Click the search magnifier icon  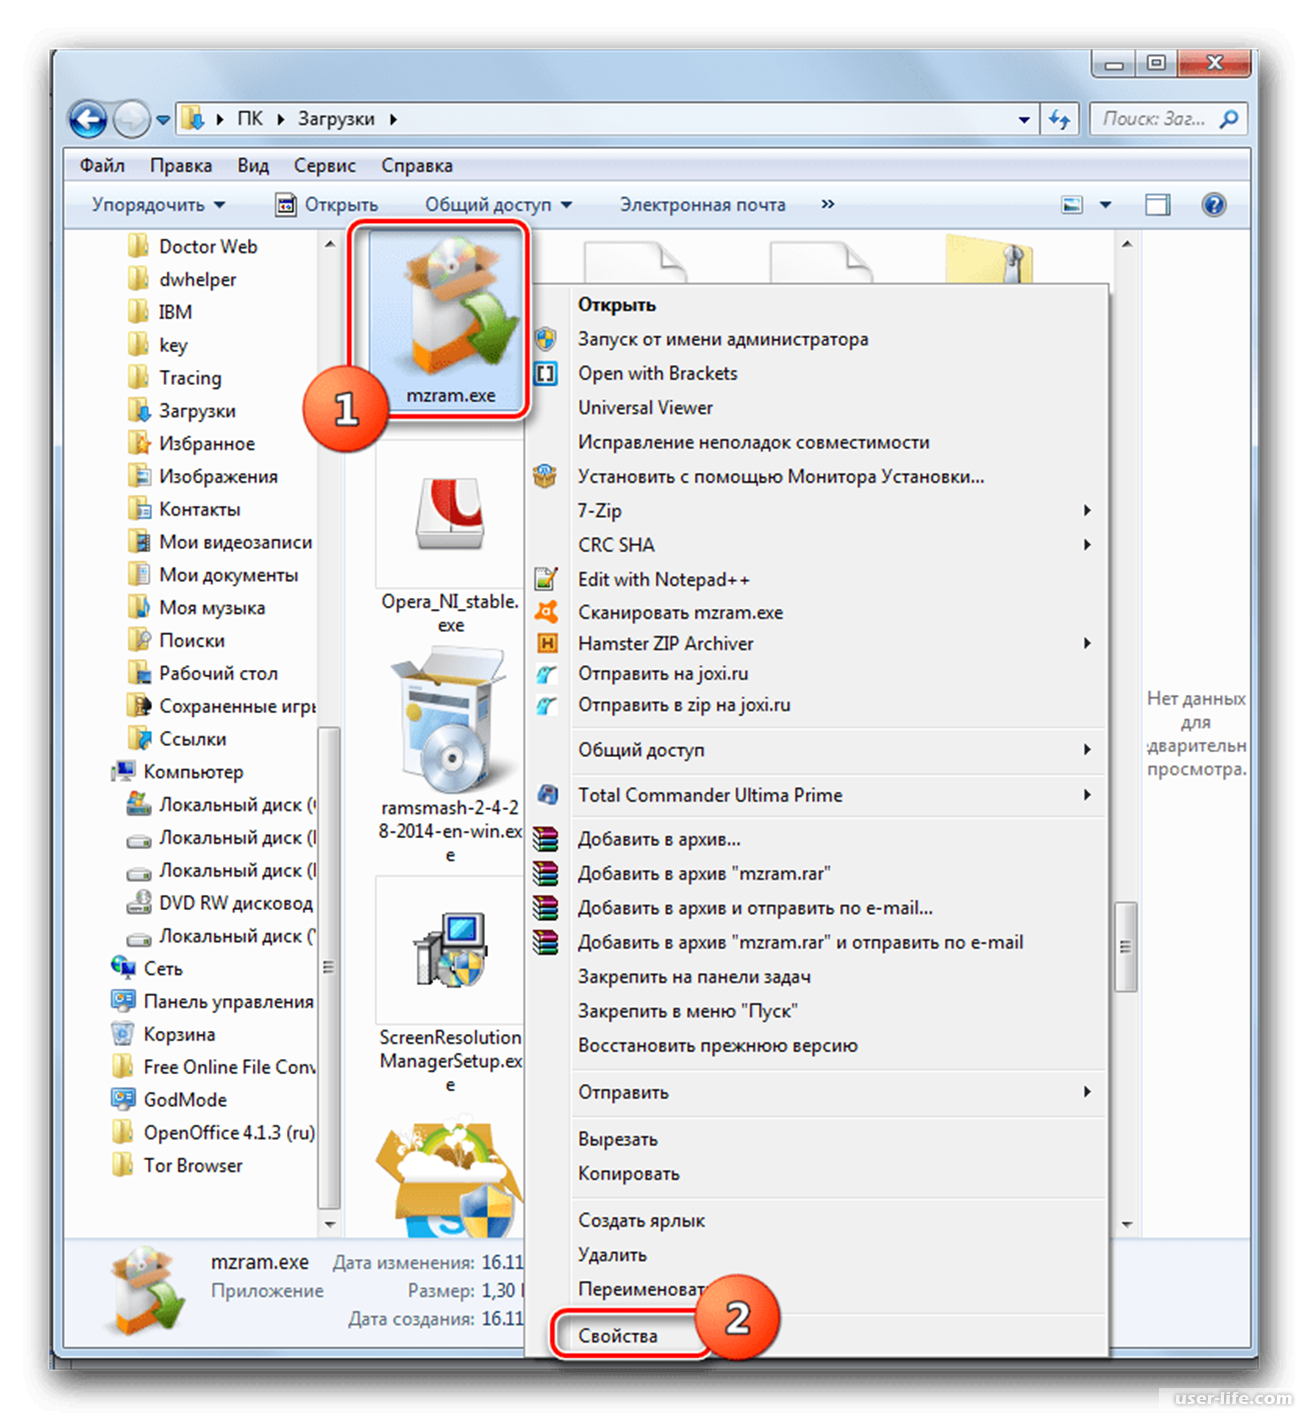click(1228, 119)
